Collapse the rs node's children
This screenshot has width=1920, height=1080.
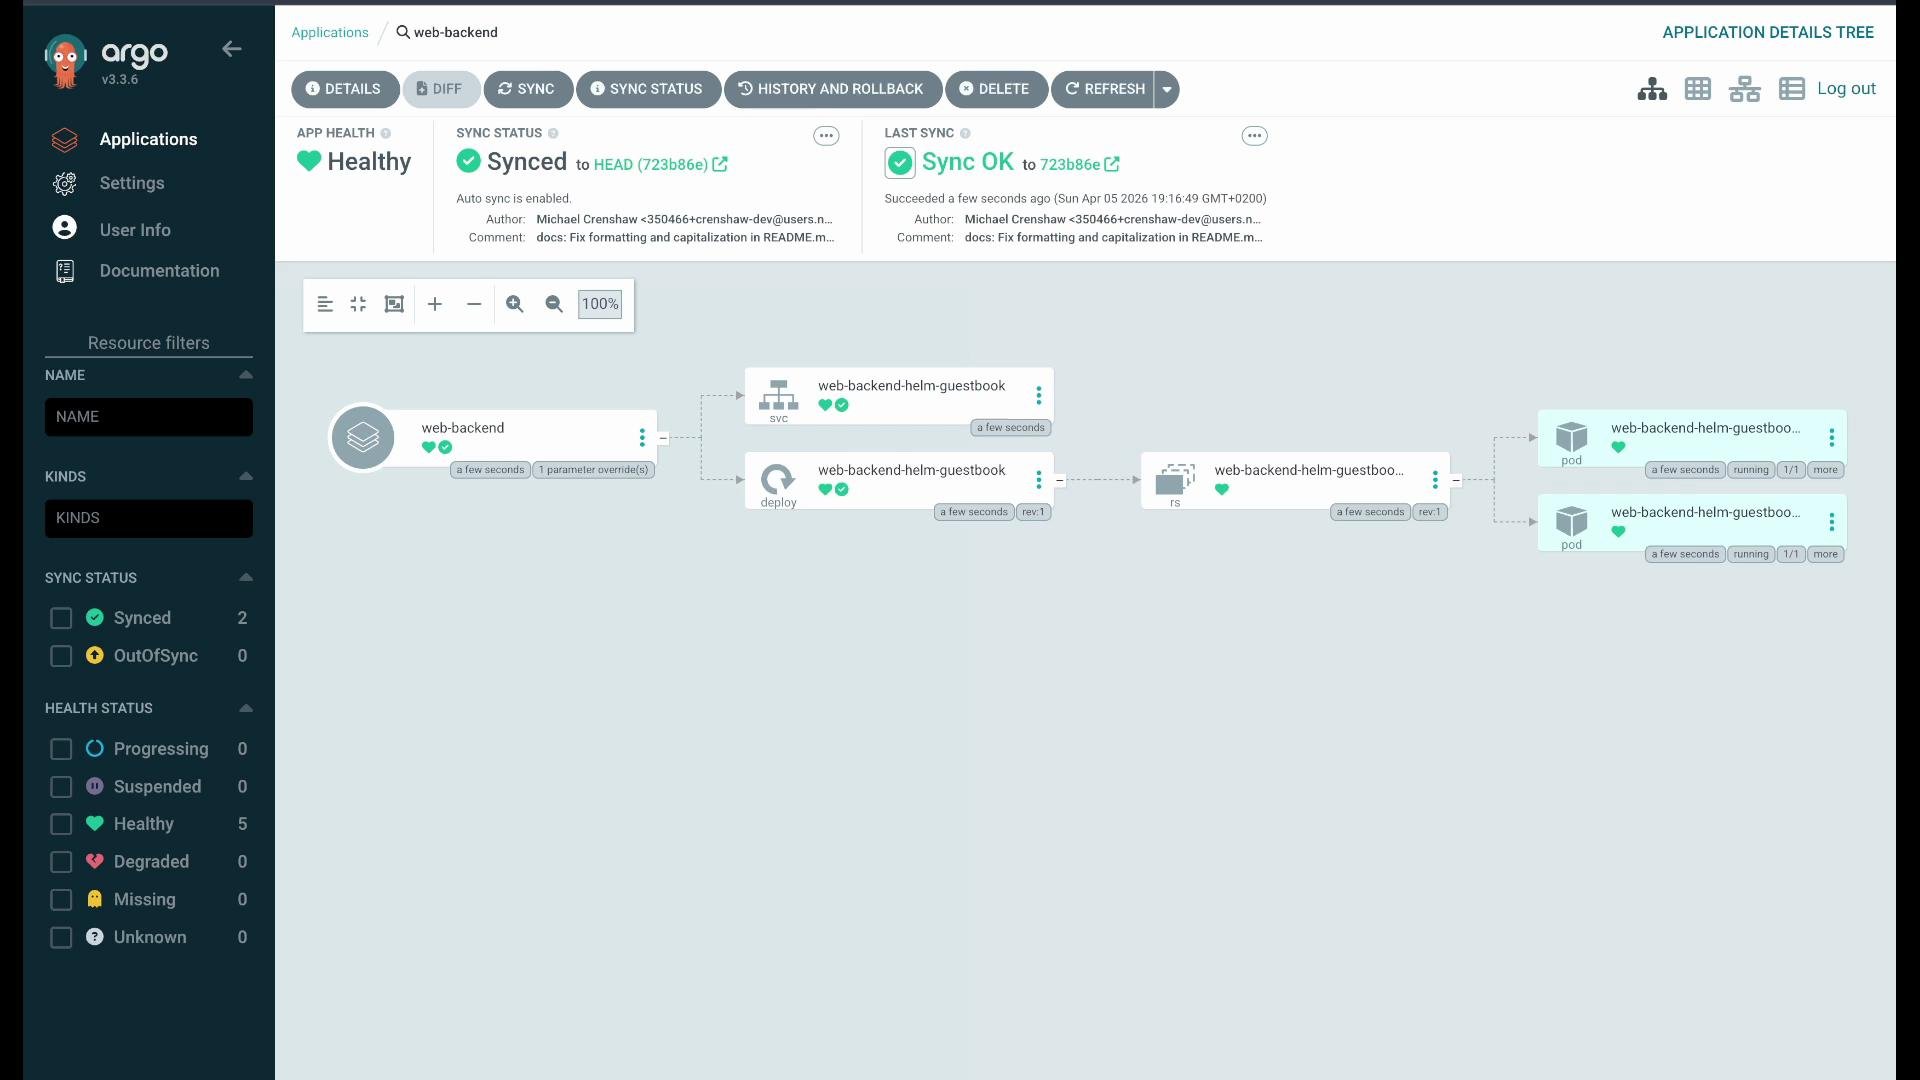click(x=1456, y=480)
